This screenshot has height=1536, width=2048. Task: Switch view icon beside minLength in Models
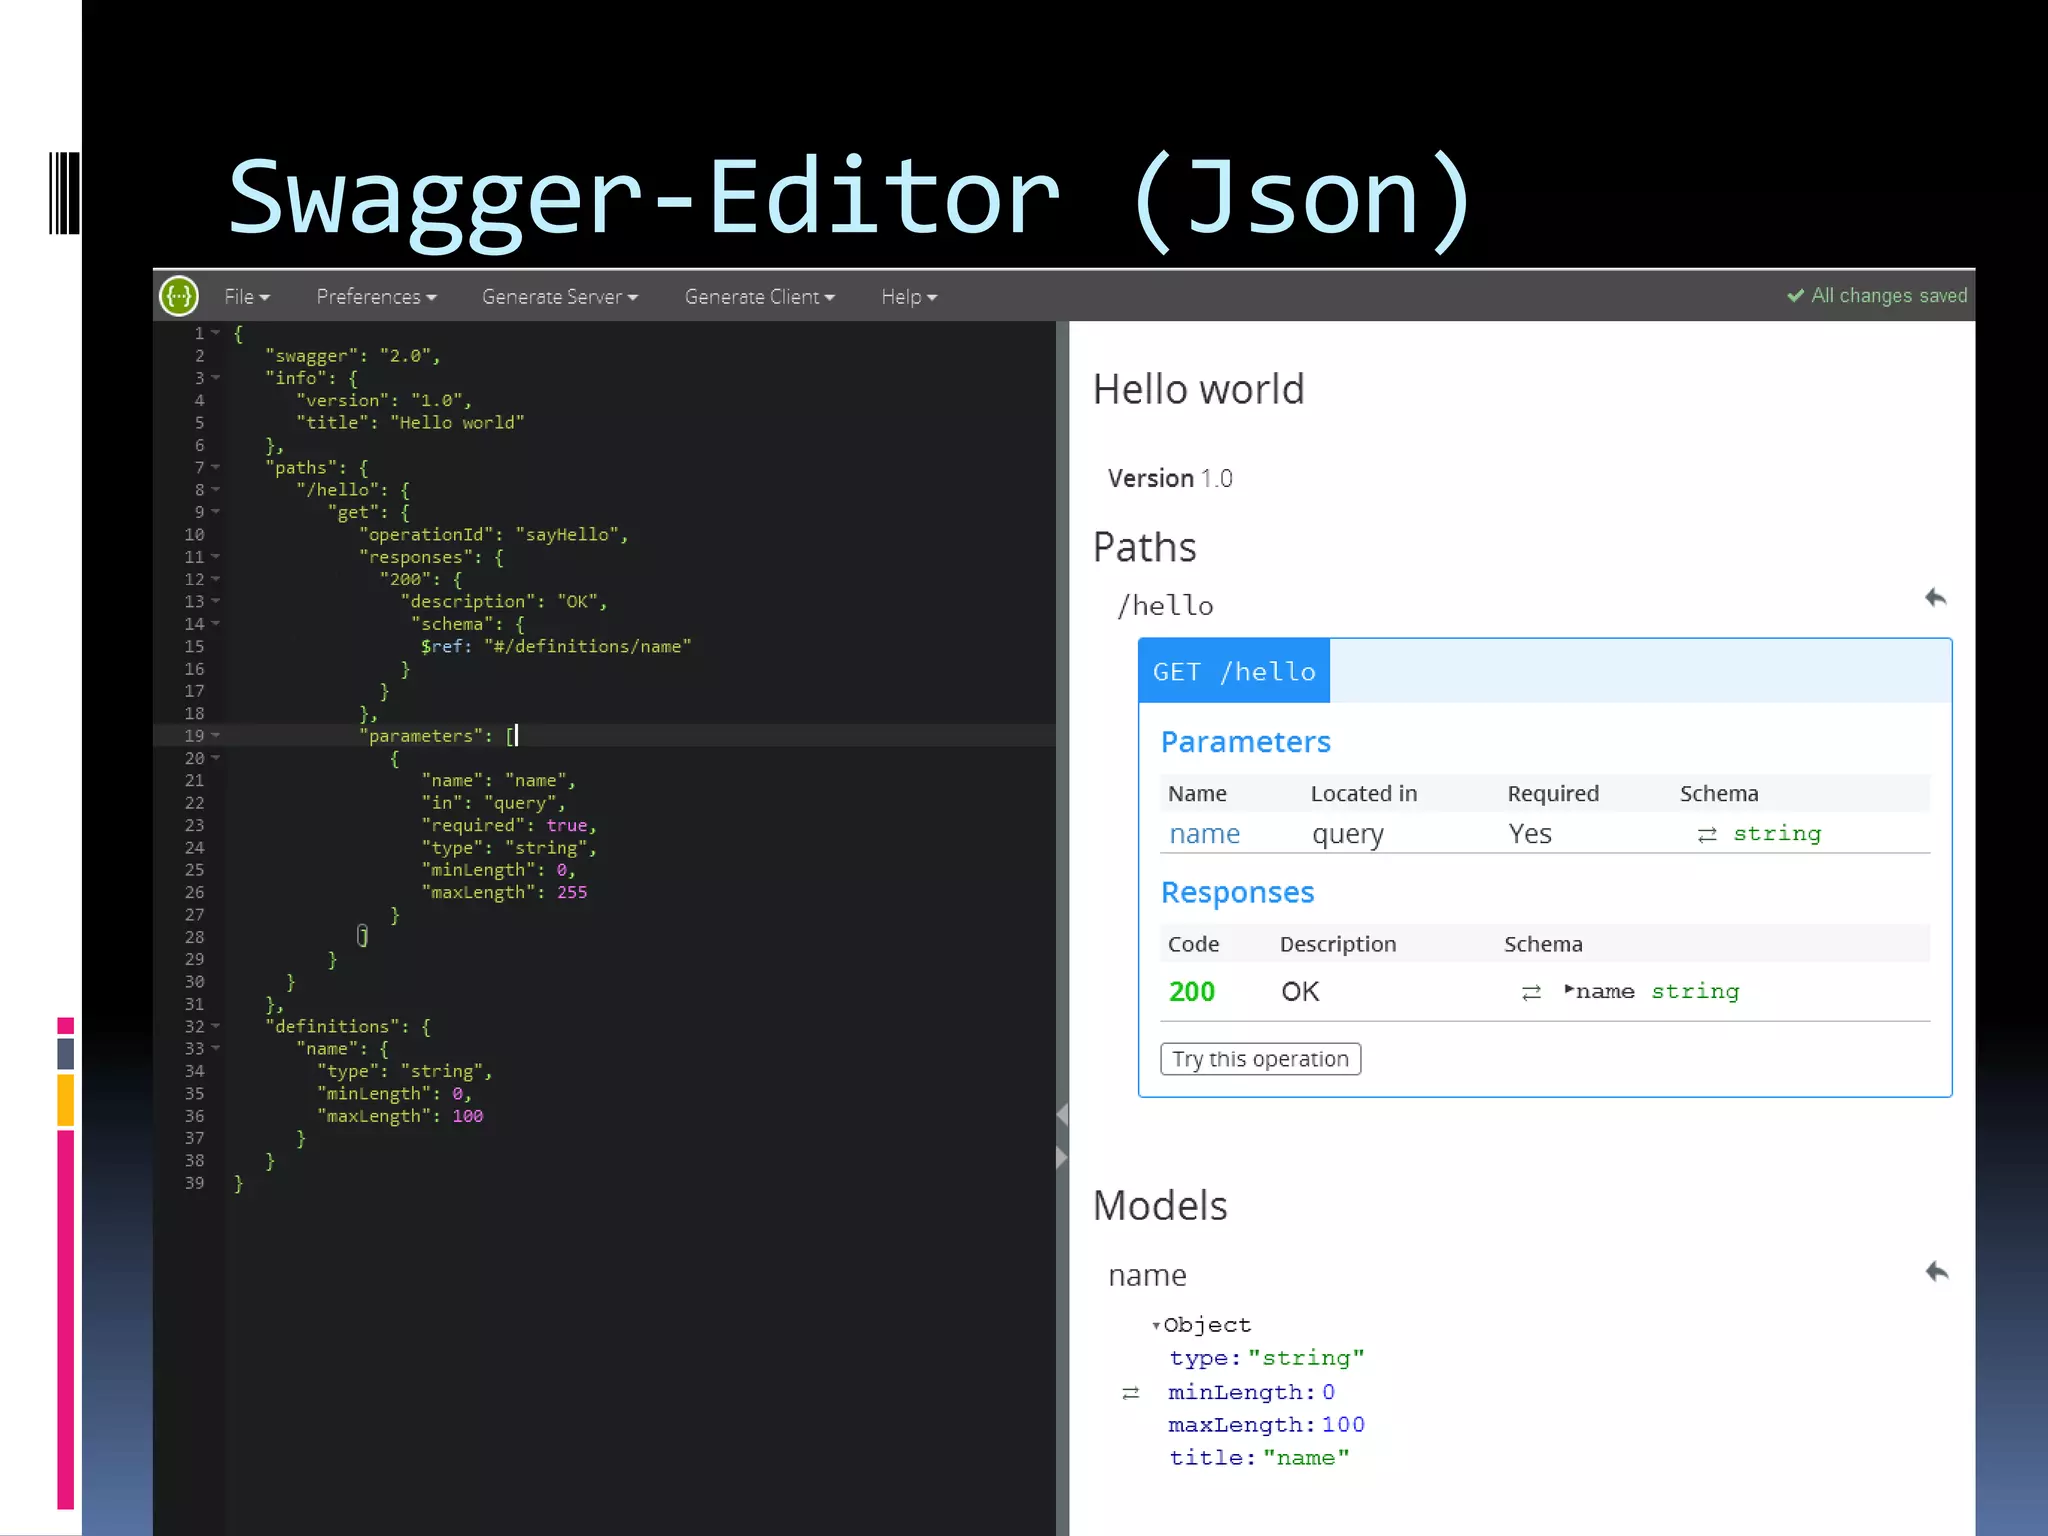[x=1131, y=1393]
